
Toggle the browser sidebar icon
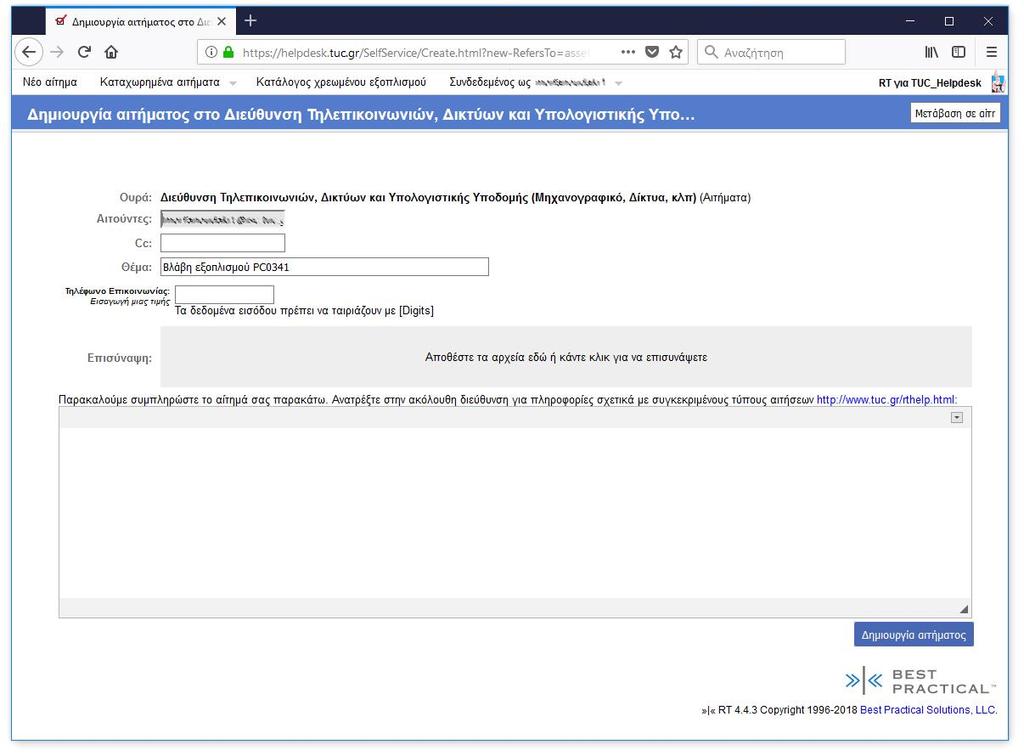(959, 52)
